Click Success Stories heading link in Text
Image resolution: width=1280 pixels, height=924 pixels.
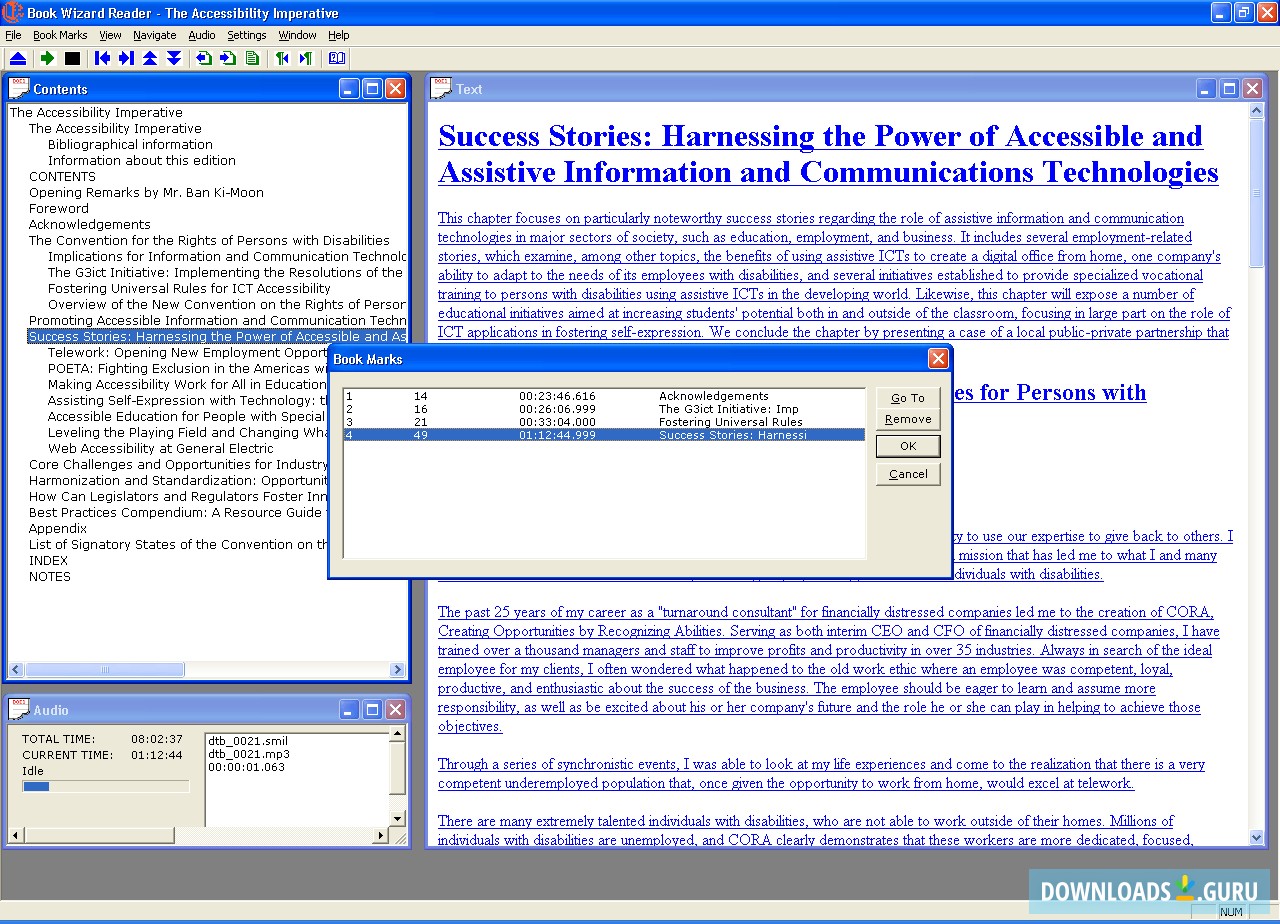828,154
